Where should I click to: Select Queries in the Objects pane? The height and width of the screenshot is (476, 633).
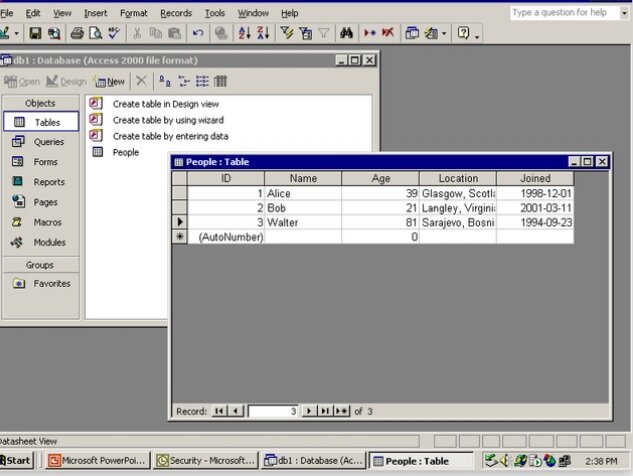tap(41, 142)
